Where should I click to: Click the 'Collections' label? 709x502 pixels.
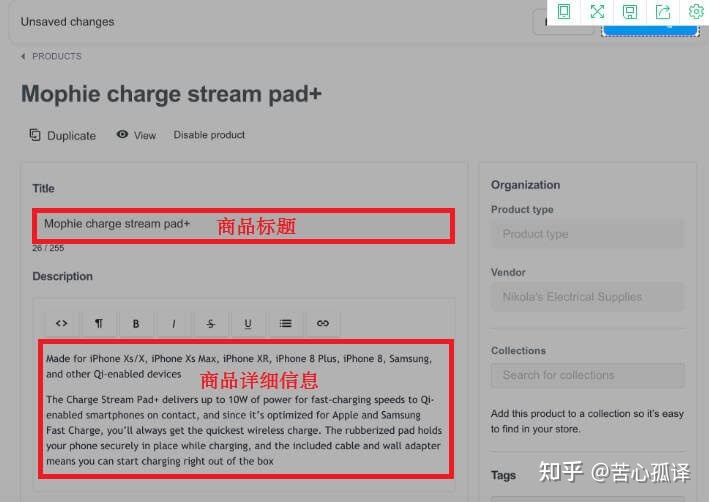518,350
